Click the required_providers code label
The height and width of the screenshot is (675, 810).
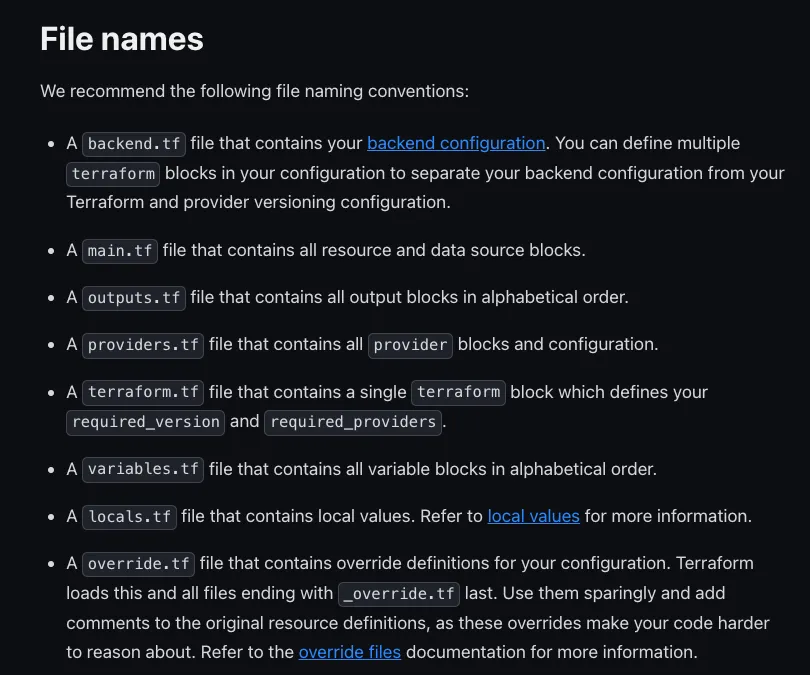[x=353, y=421]
